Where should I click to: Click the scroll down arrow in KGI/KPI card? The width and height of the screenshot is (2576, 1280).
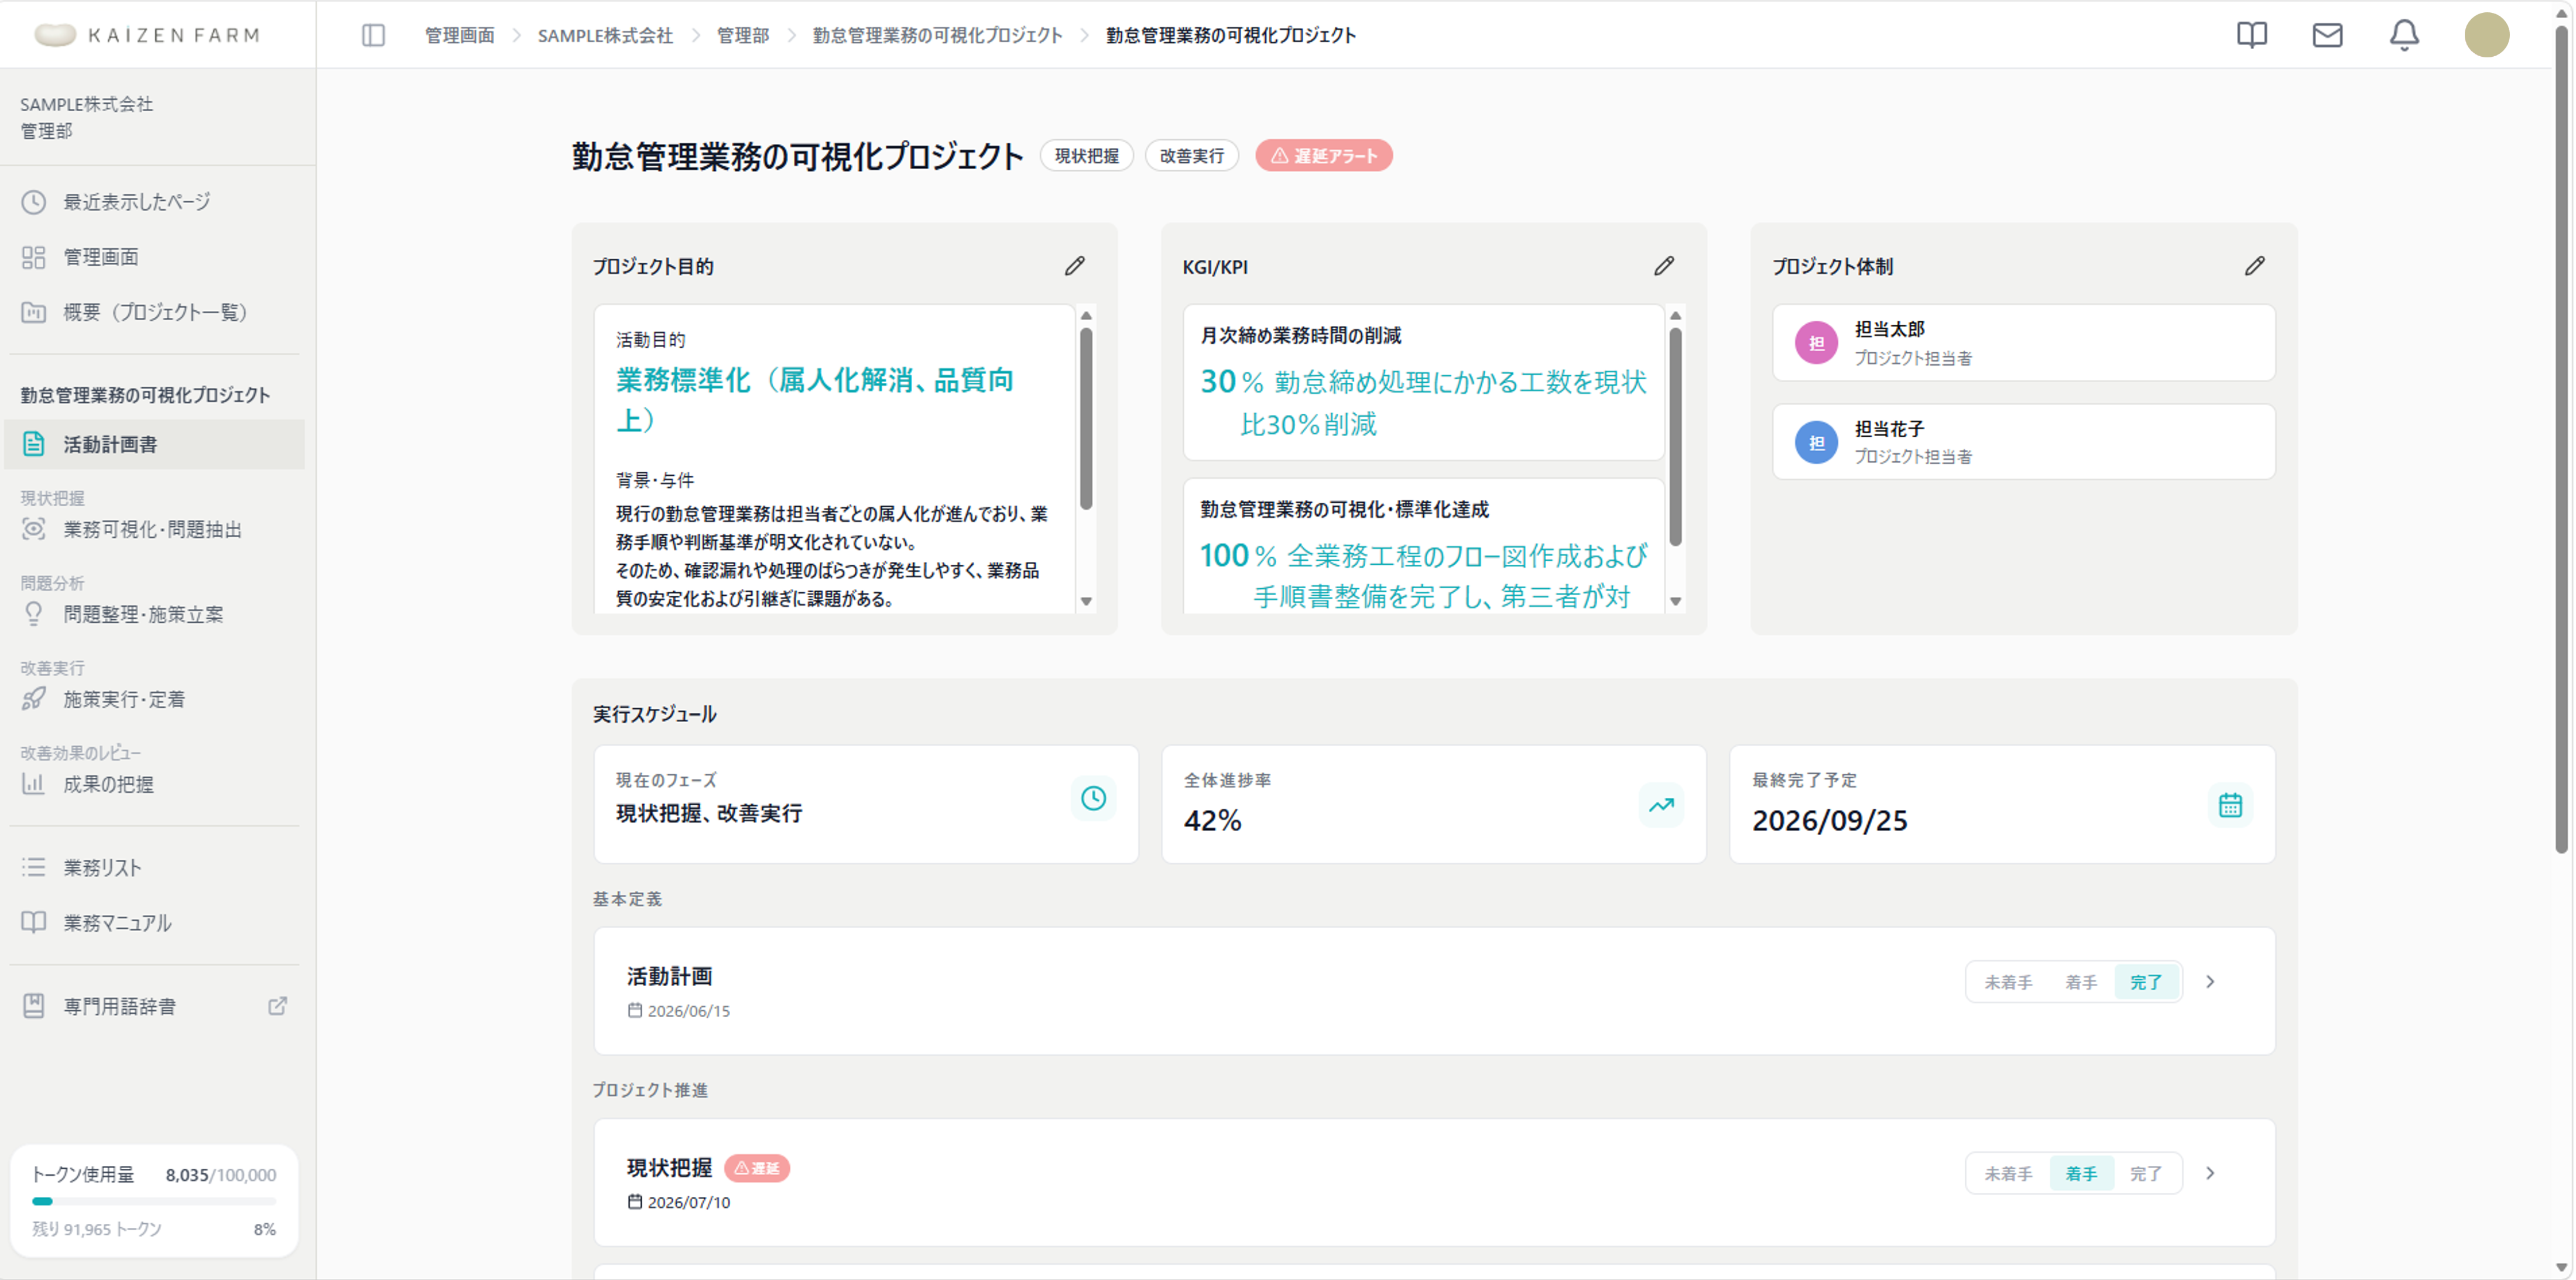point(1675,601)
